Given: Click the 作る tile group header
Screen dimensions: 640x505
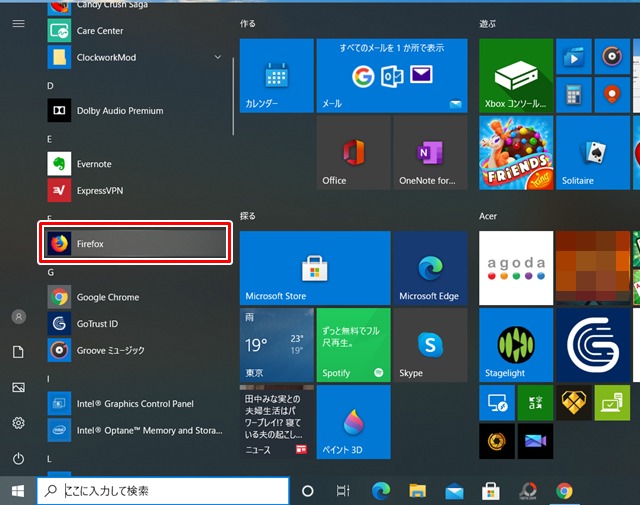Looking at the screenshot, I should click(x=248, y=24).
